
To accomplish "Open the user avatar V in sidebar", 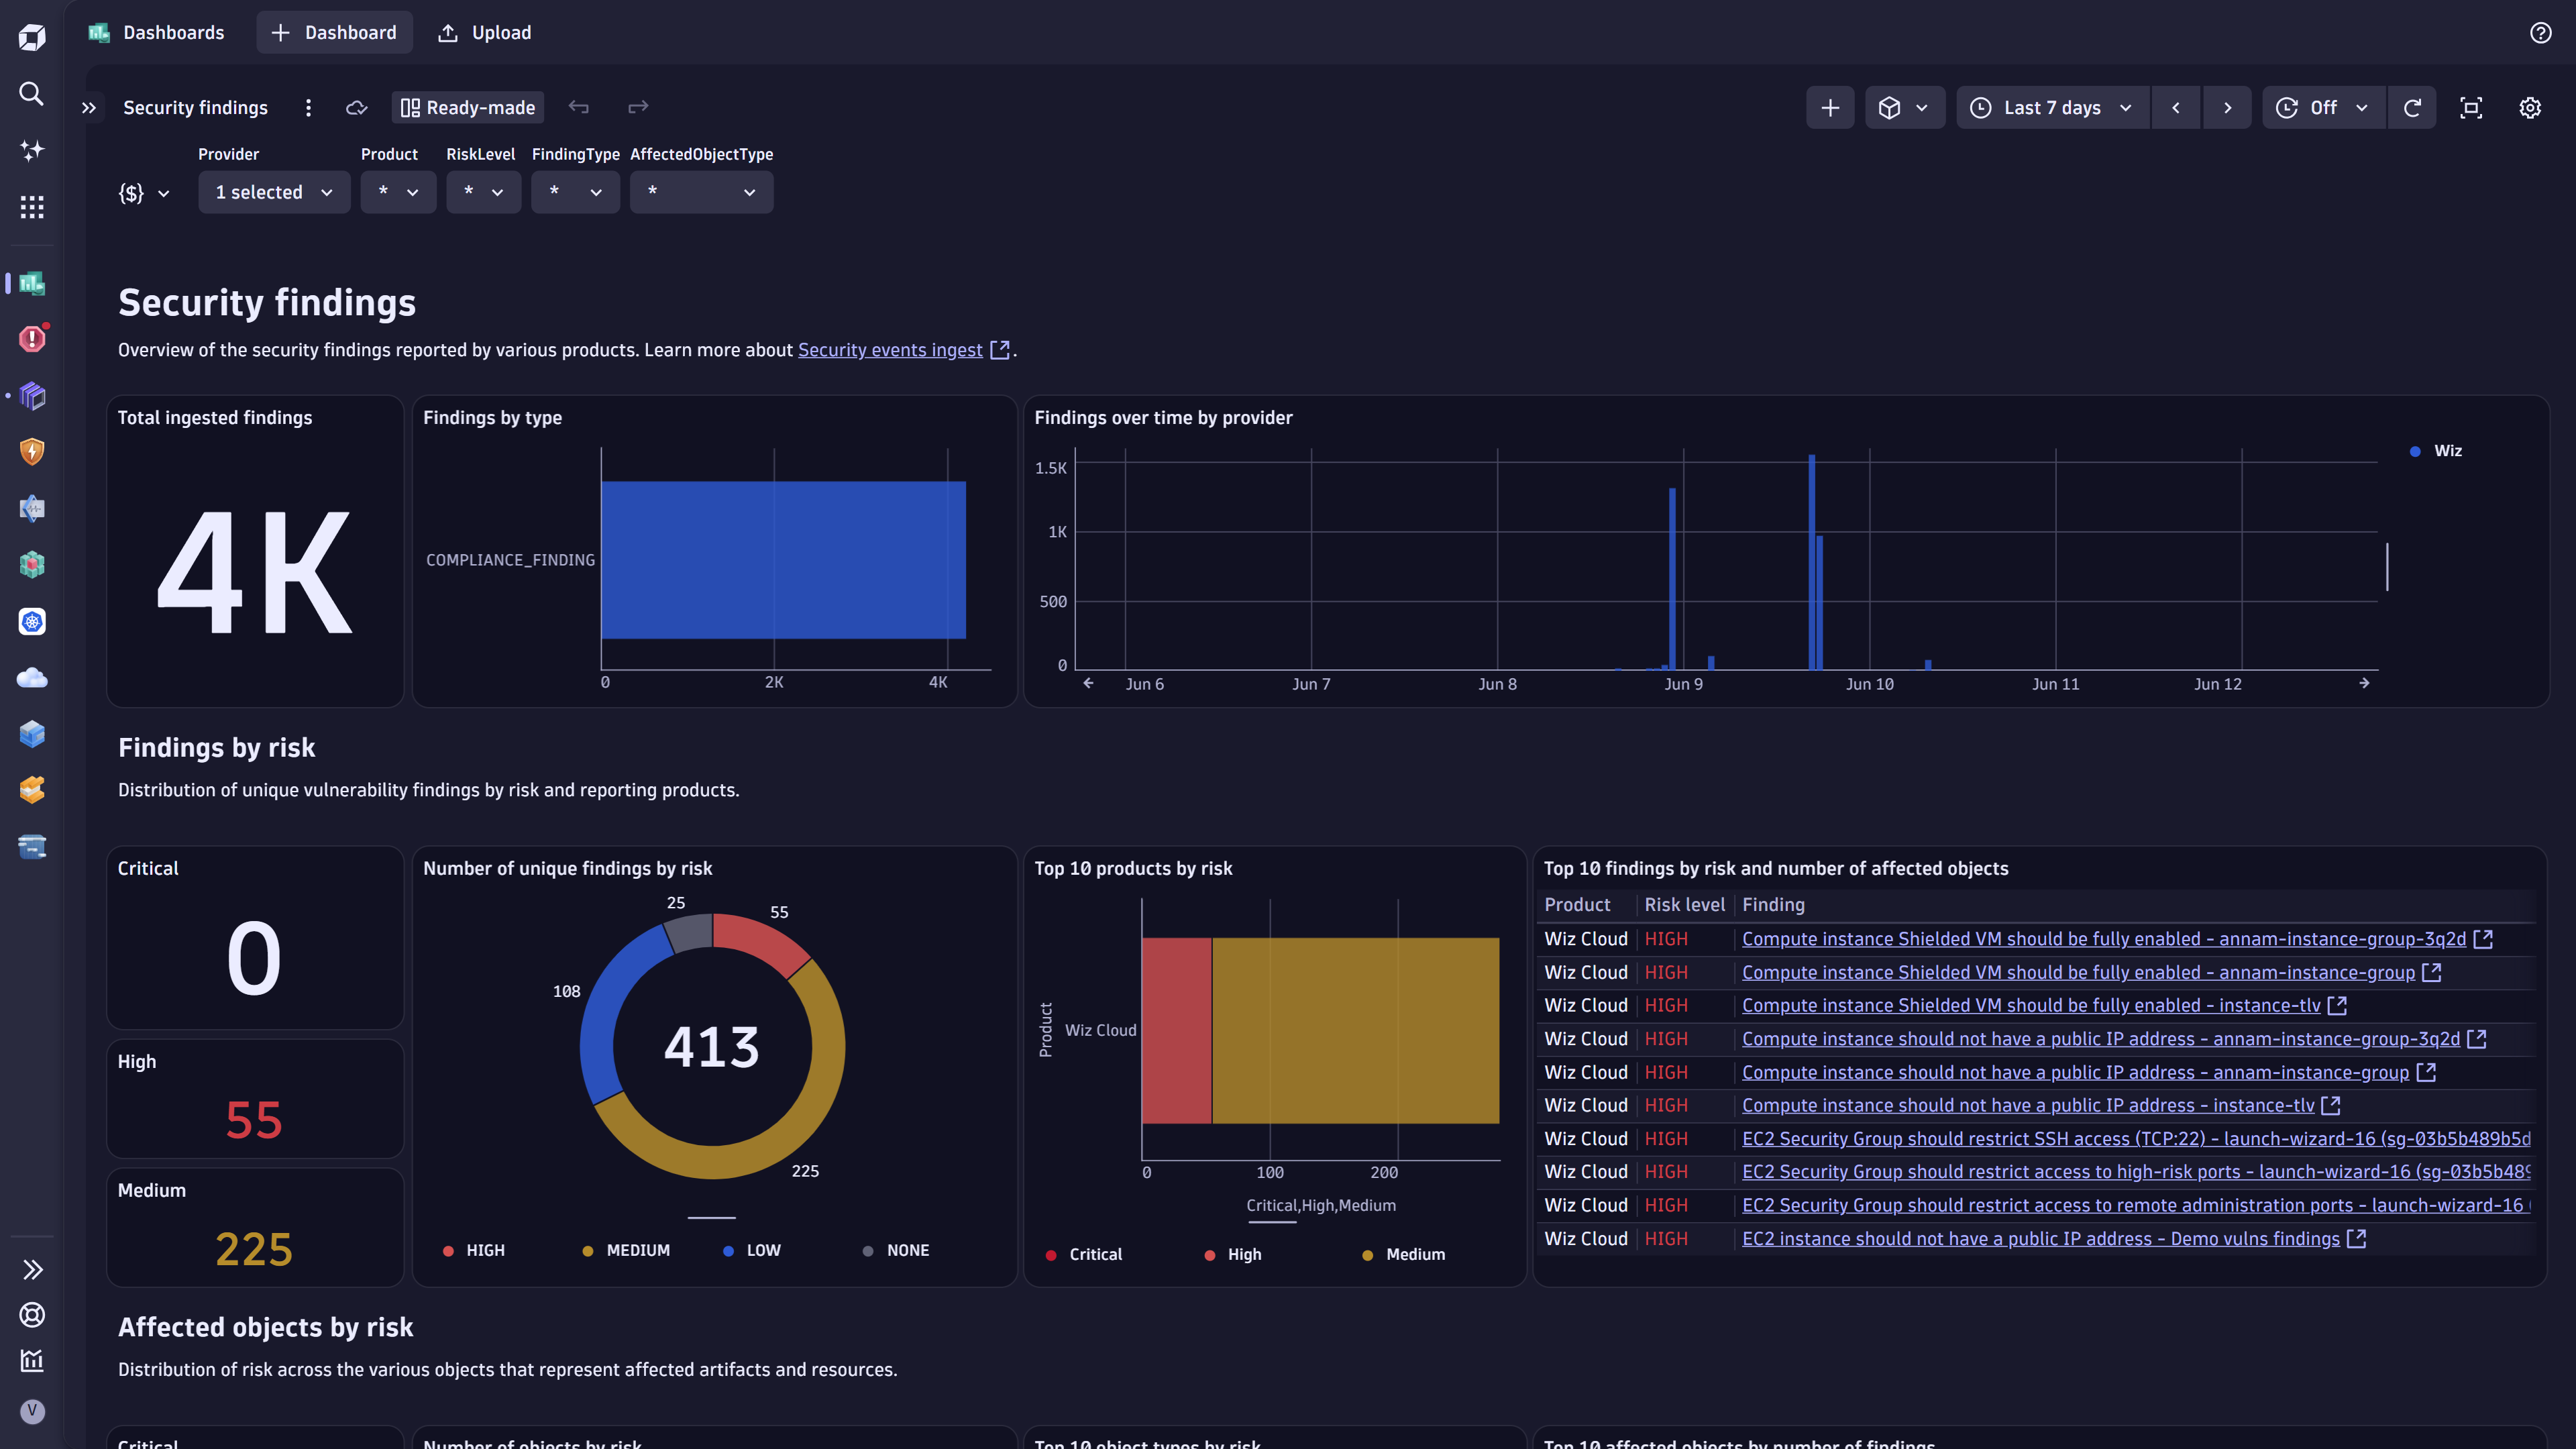I will [32, 1411].
